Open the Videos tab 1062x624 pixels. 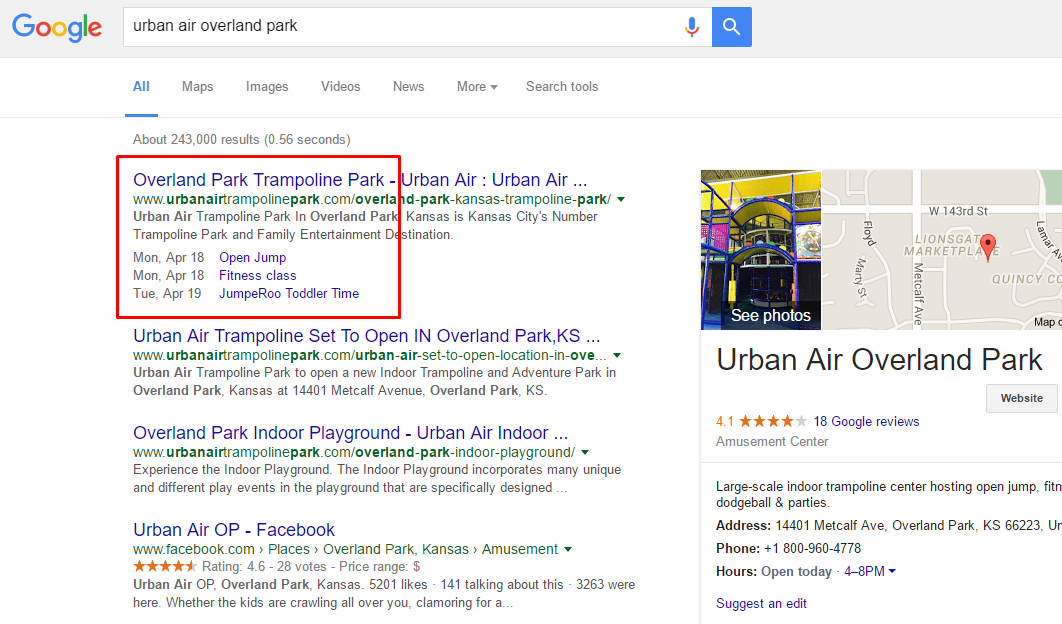tap(340, 87)
